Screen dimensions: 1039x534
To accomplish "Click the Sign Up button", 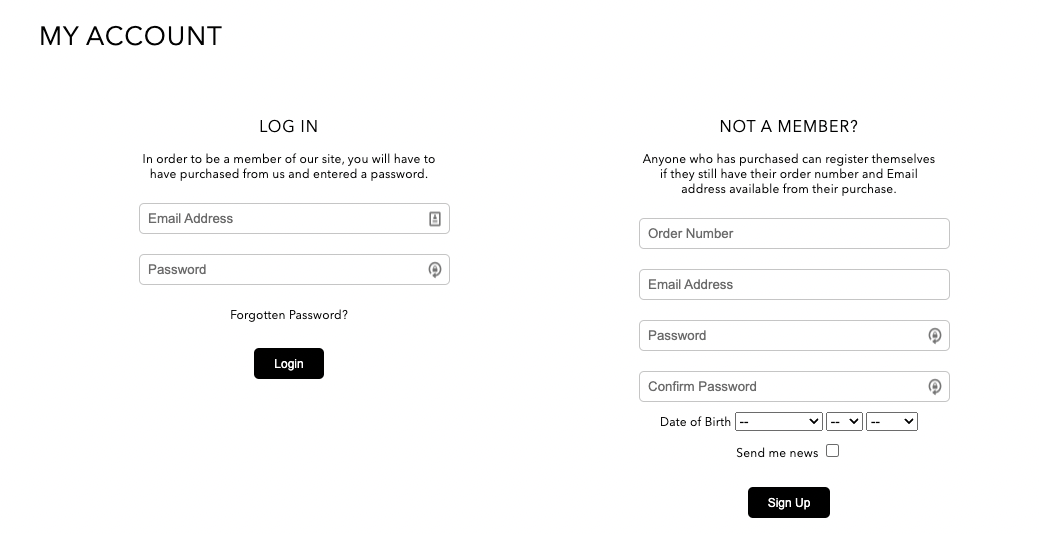I will pyautogui.click(x=789, y=502).
